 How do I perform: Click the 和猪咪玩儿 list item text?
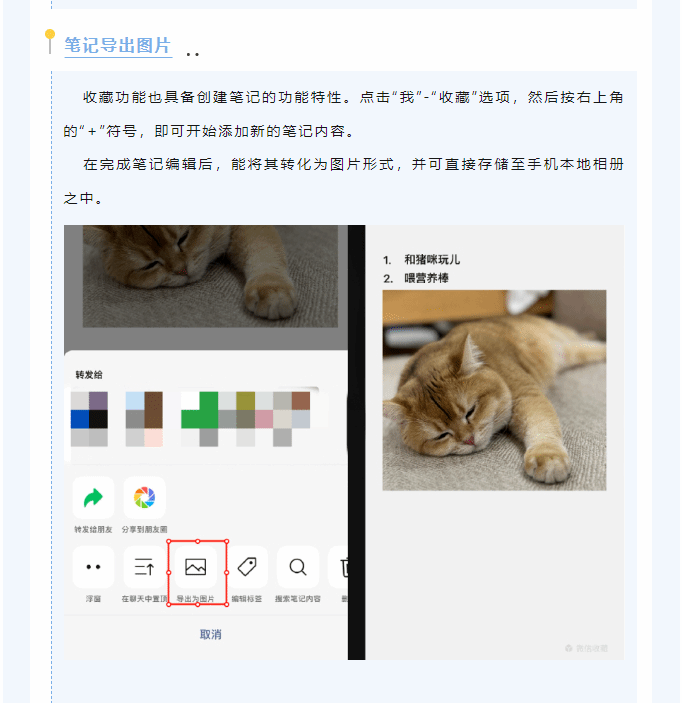tap(432, 260)
